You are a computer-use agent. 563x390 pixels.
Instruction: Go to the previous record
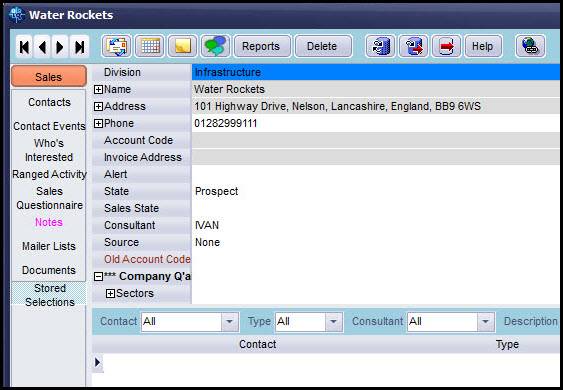(x=42, y=47)
